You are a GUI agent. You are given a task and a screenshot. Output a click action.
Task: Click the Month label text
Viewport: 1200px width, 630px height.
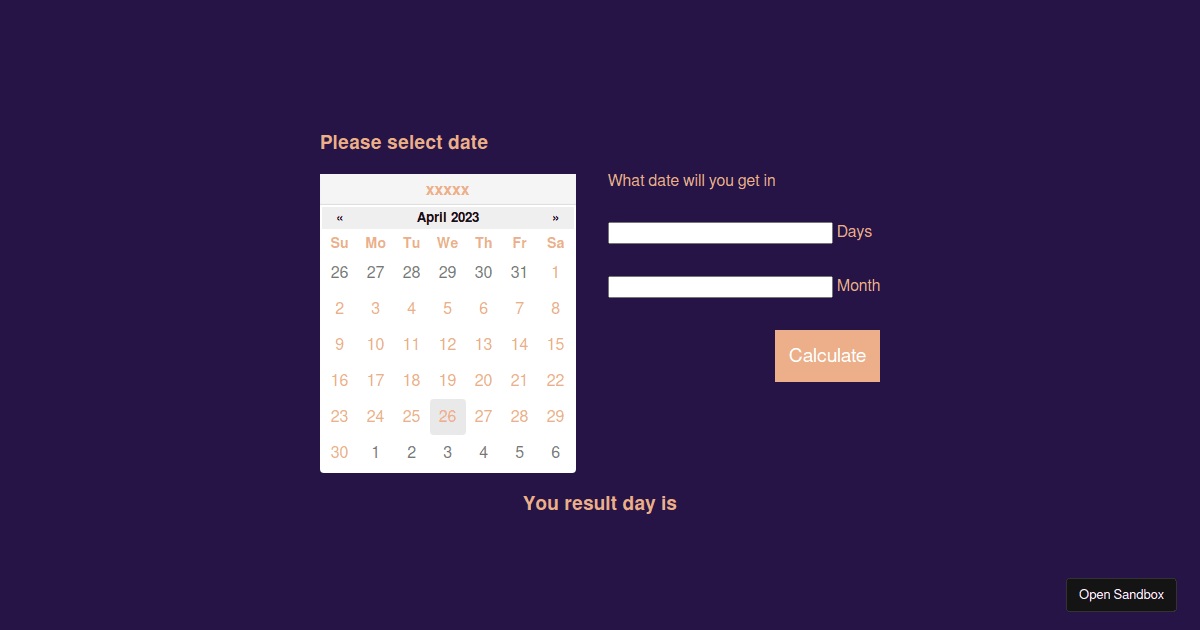[x=858, y=285]
